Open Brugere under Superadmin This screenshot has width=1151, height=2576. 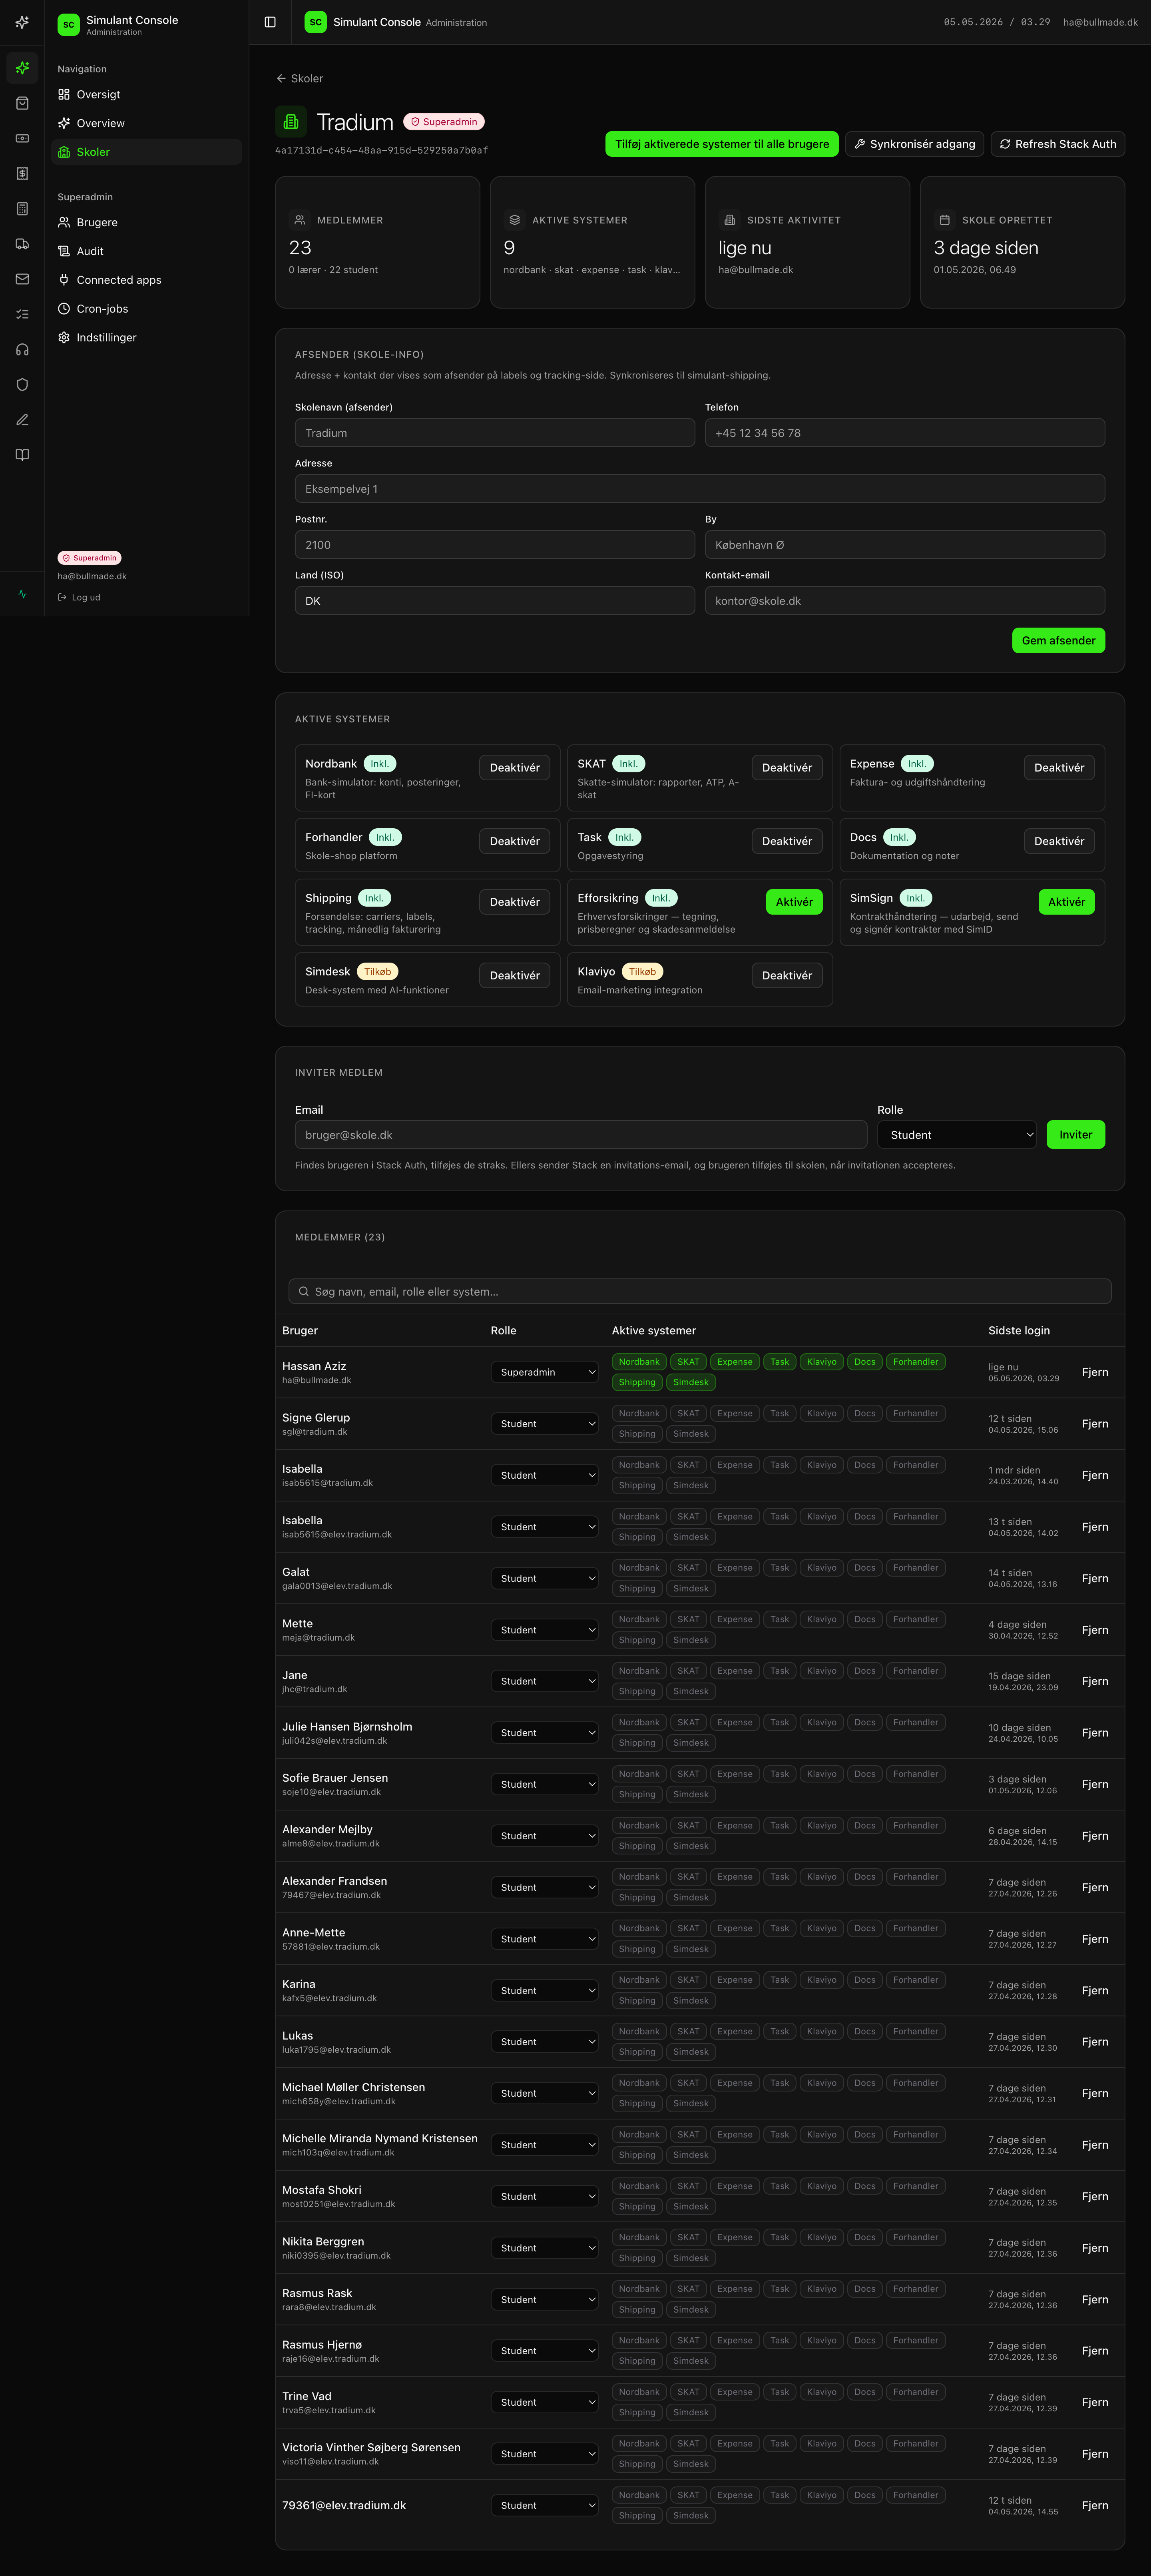point(147,222)
